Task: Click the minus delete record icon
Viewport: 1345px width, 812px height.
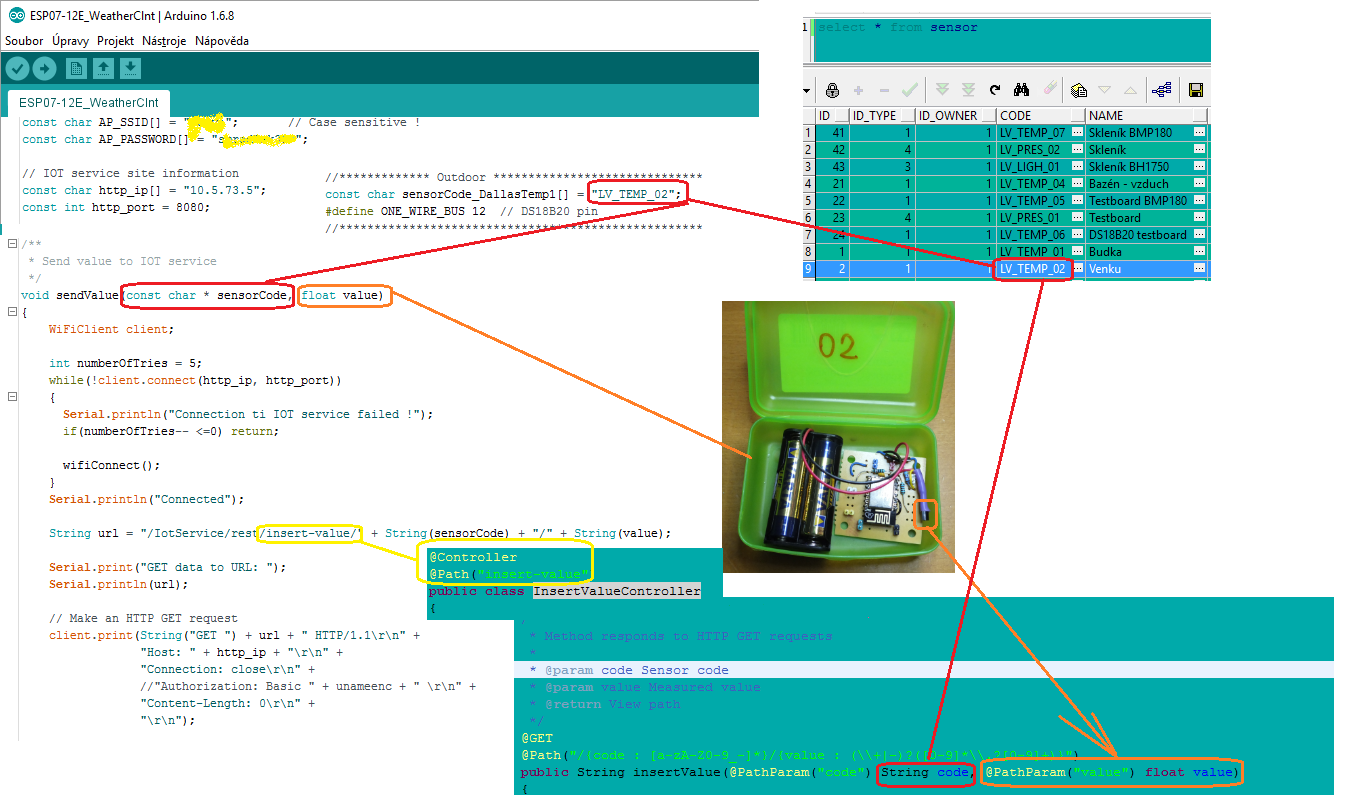Action: pos(883,90)
